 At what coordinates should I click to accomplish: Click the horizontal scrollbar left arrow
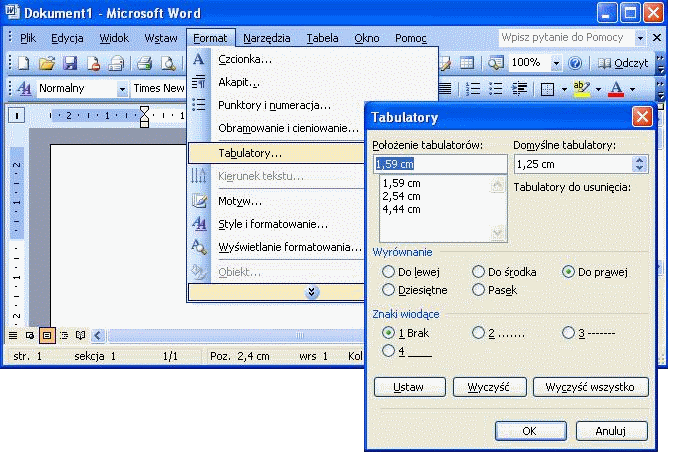pyautogui.click(x=98, y=335)
